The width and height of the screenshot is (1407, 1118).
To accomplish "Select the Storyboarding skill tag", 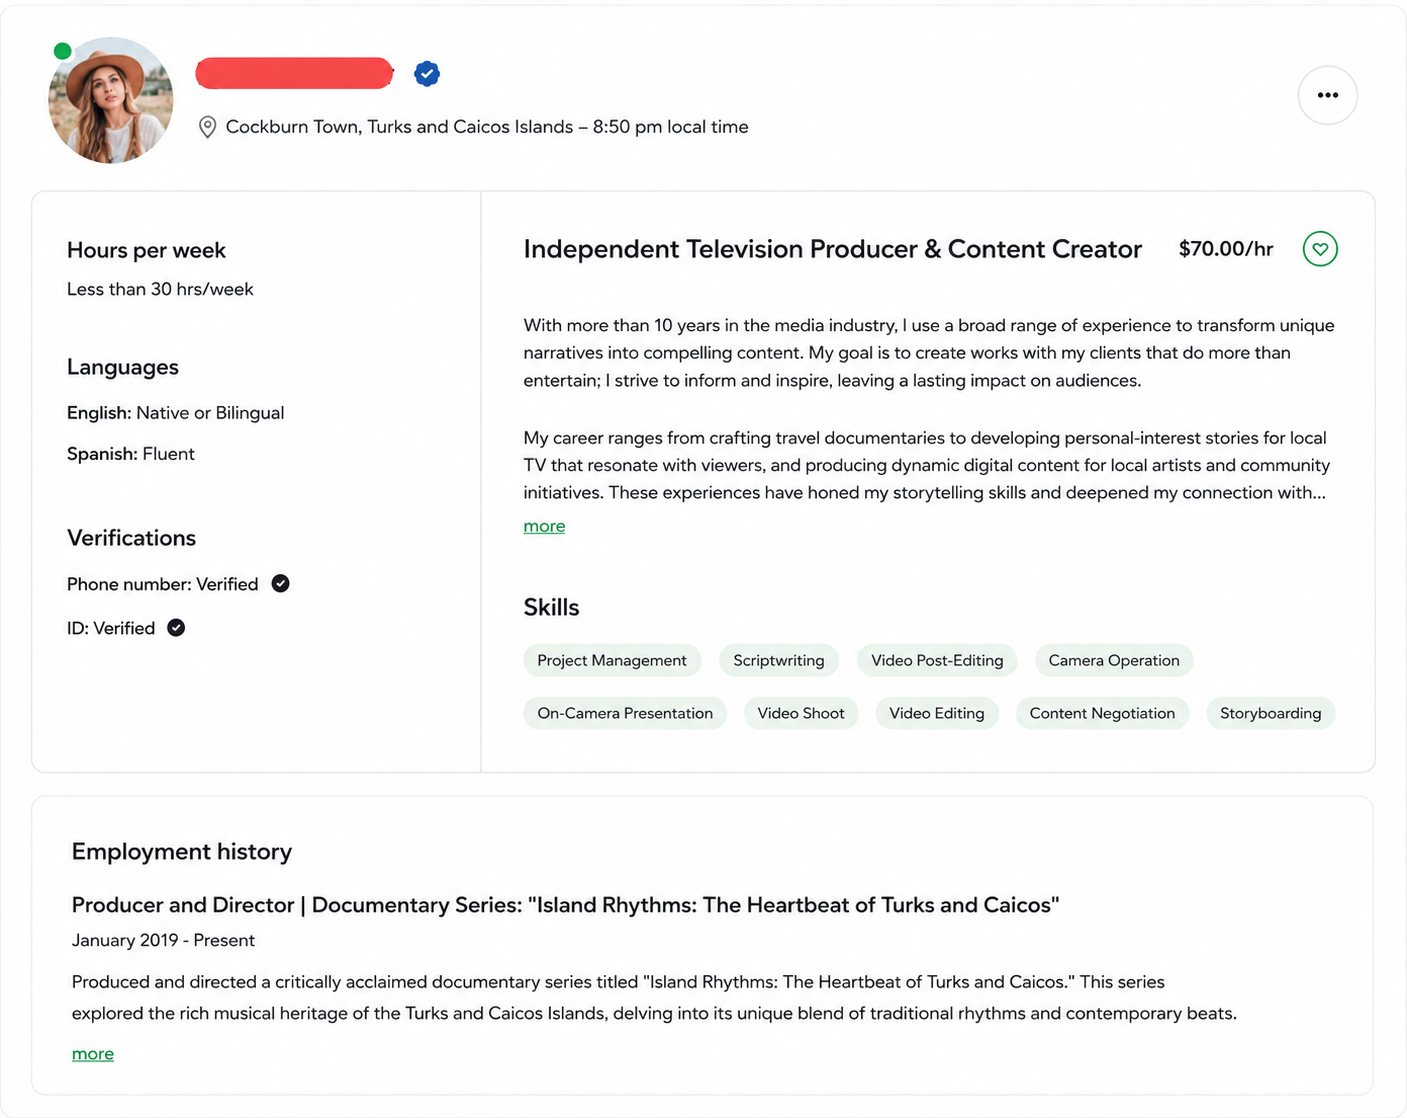I will pyautogui.click(x=1270, y=713).
